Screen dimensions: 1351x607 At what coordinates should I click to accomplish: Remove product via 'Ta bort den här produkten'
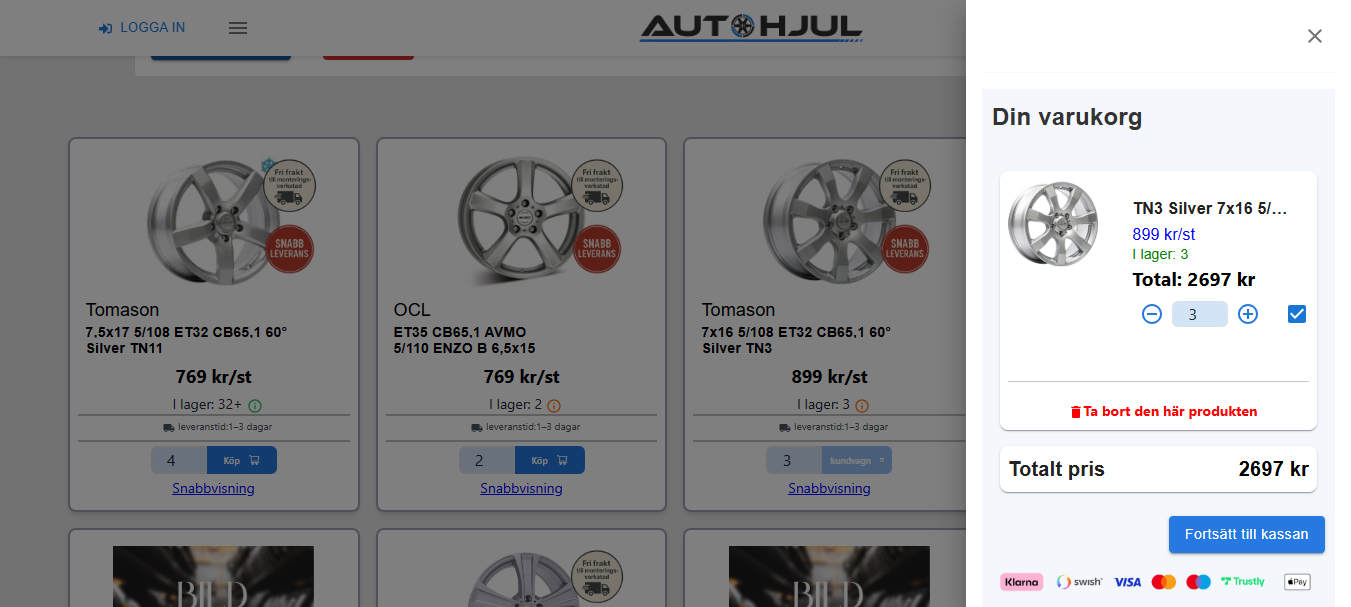1164,411
